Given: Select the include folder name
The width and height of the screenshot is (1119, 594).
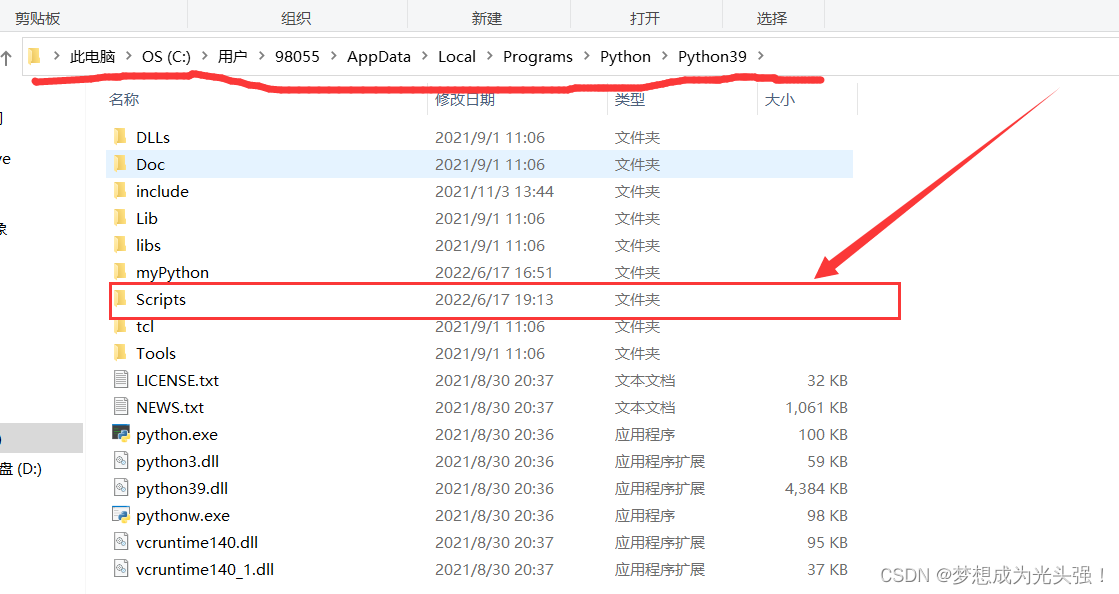Looking at the screenshot, I should click(162, 191).
